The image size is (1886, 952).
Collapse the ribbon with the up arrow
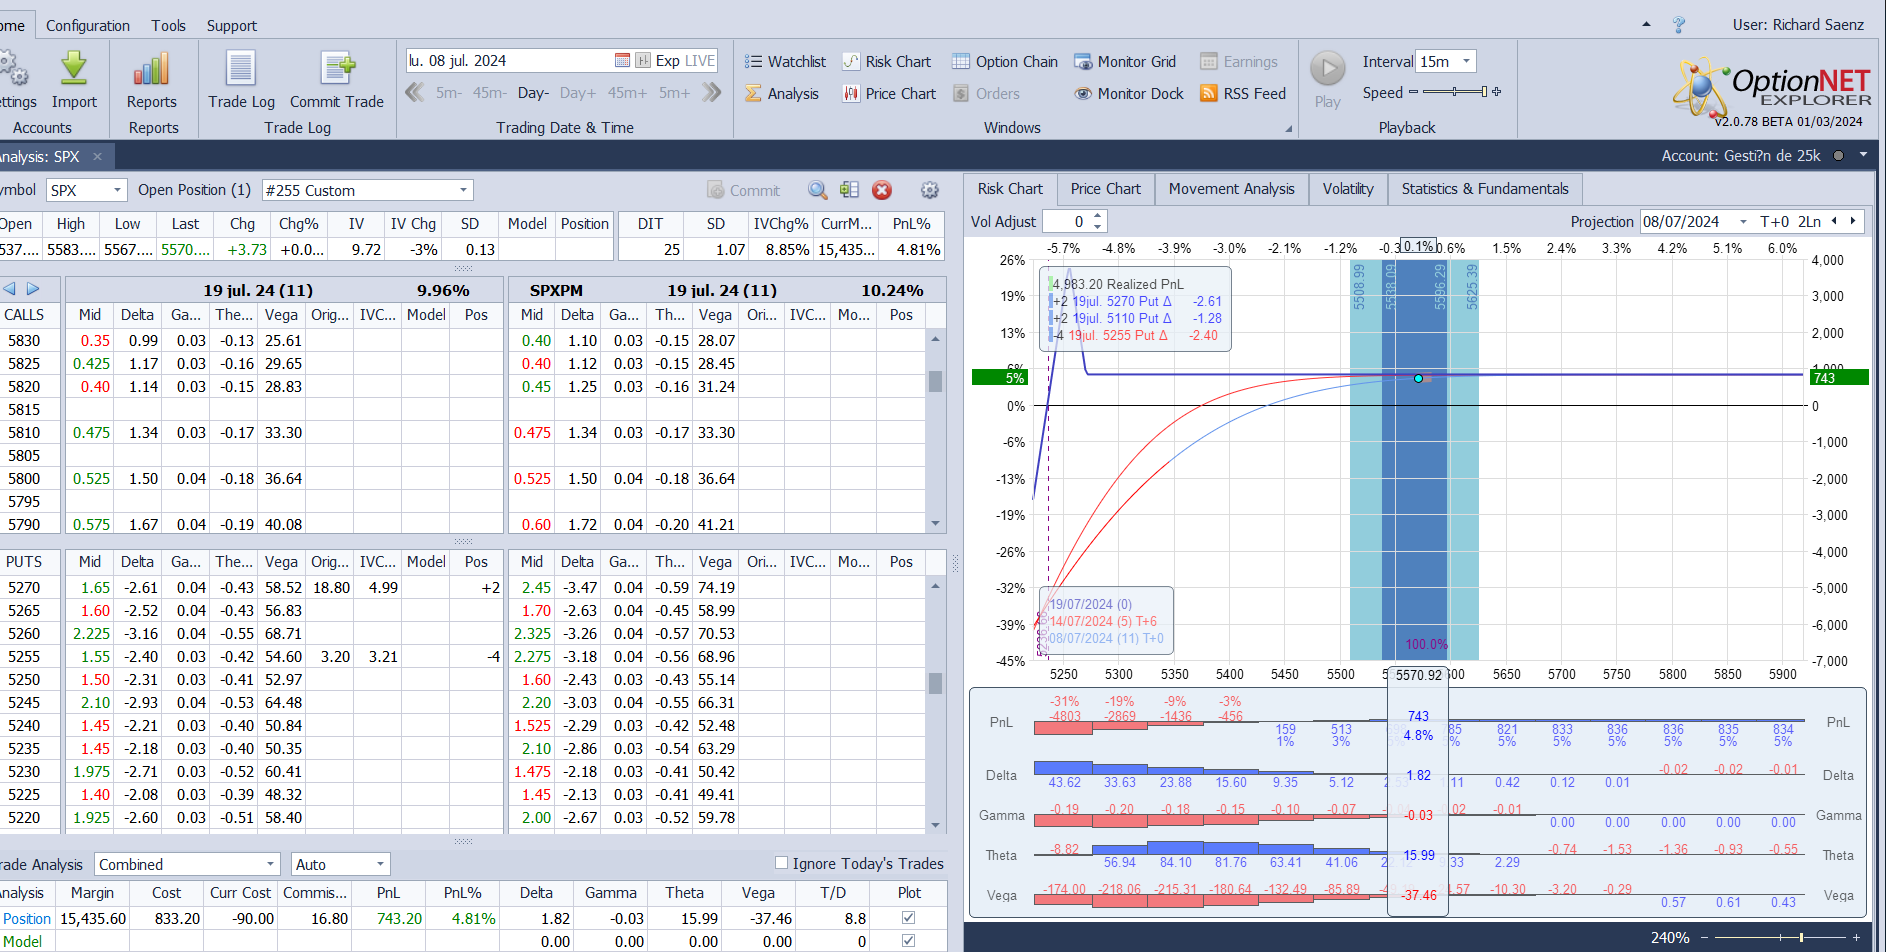(1647, 24)
